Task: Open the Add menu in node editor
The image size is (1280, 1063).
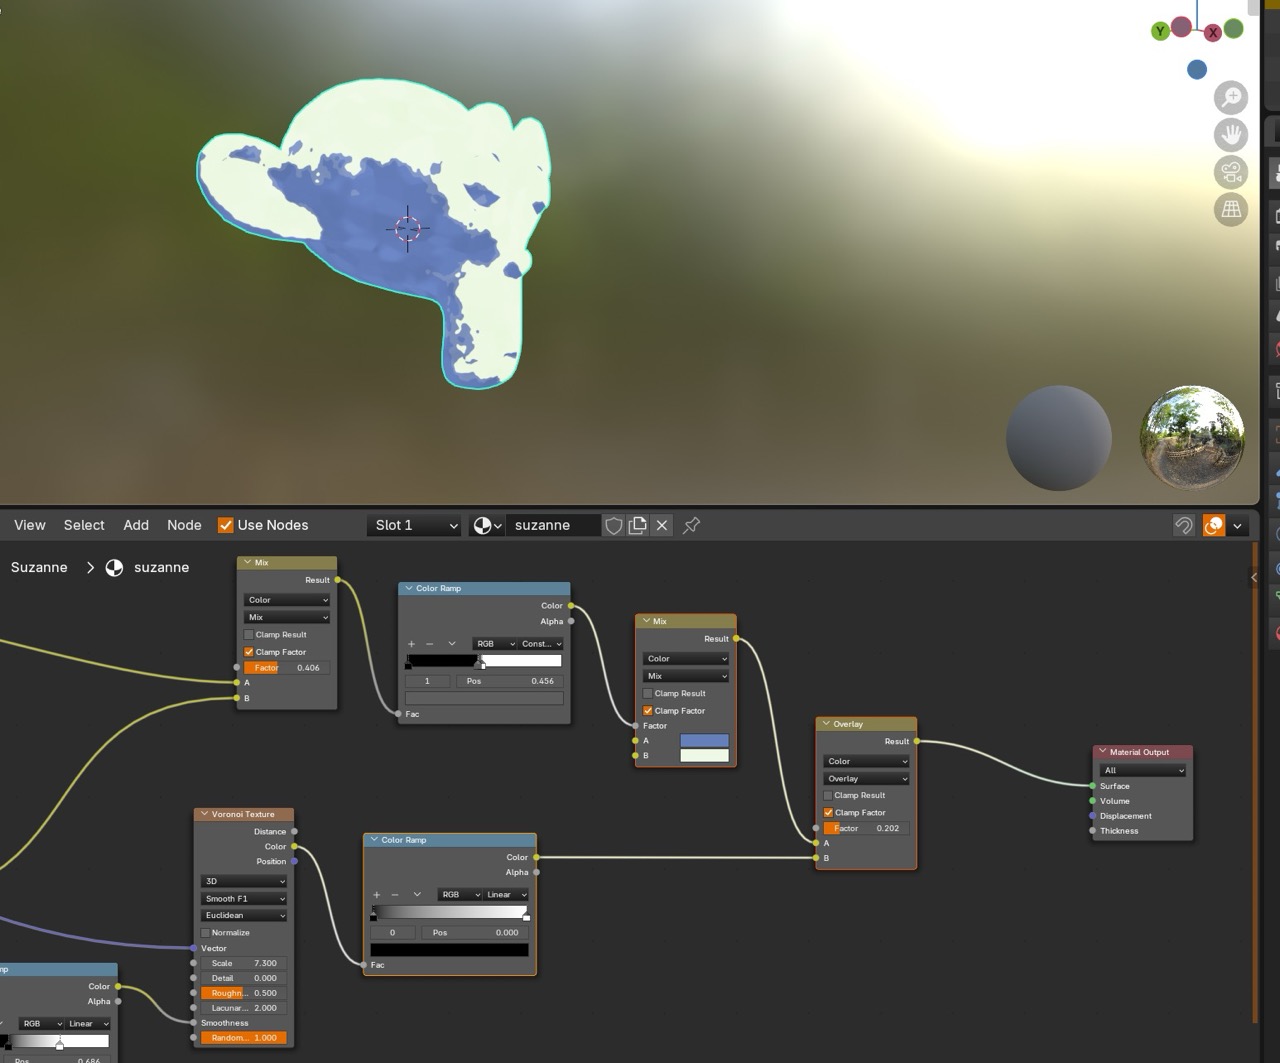Action: [136, 525]
